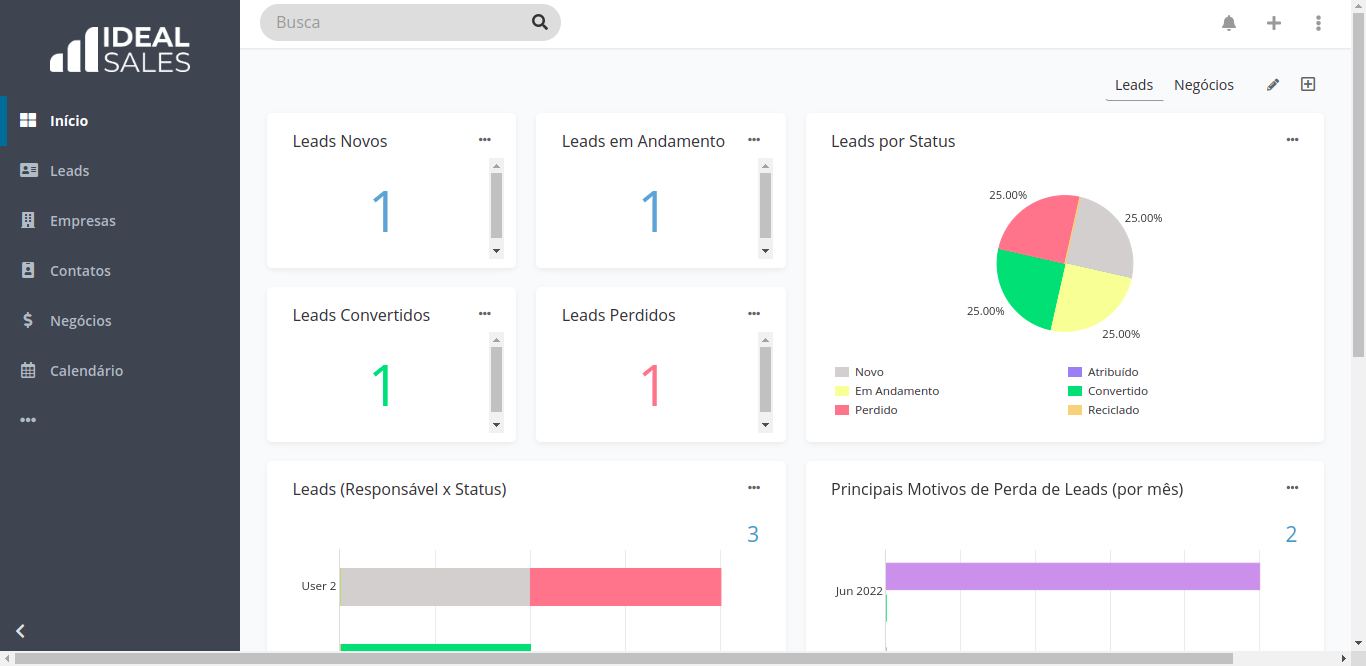Click the pink User 2 bar segment

(625, 587)
